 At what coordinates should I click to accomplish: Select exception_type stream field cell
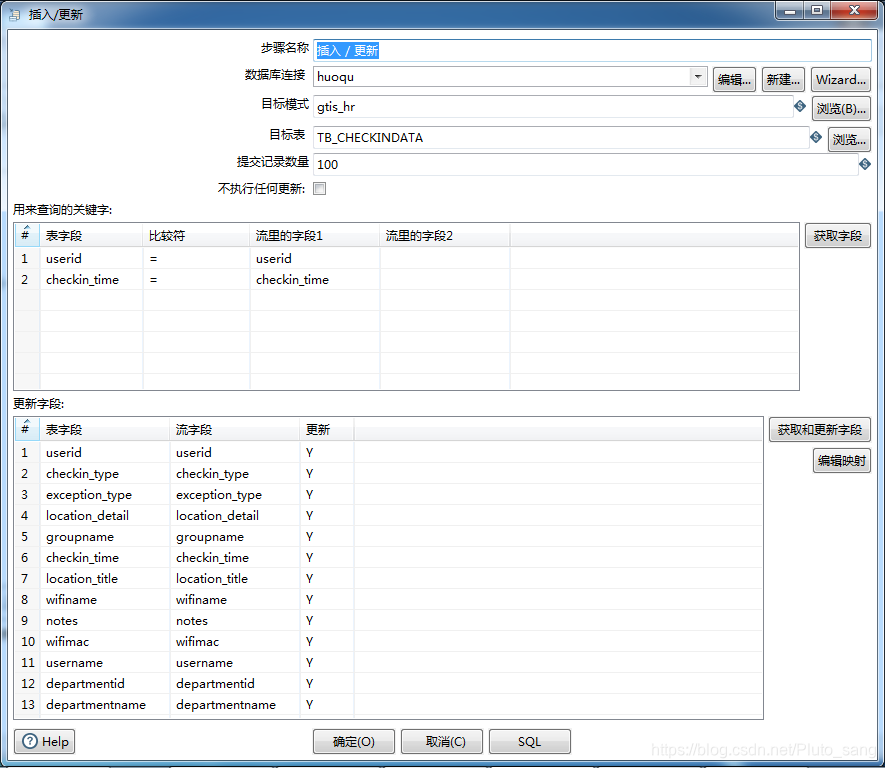[234, 494]
